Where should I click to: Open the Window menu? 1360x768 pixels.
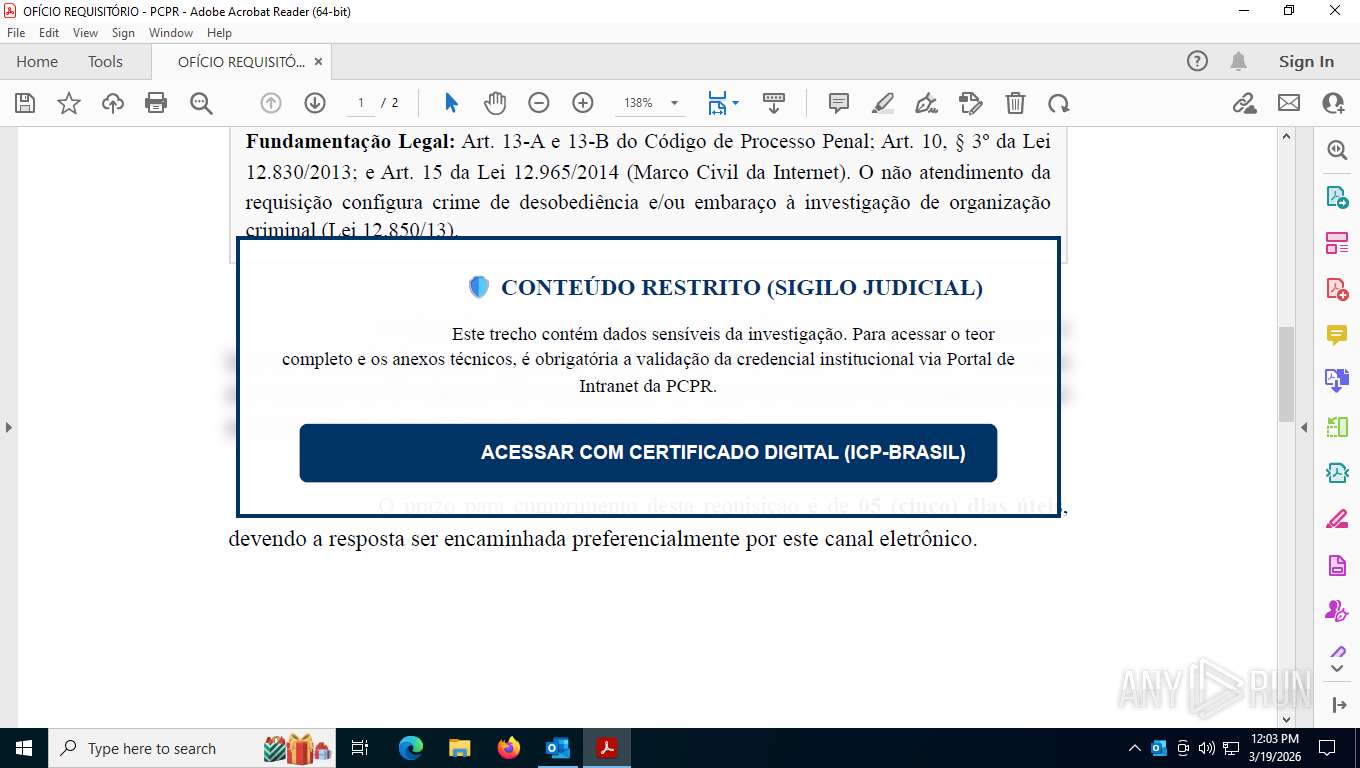[171, 33]
